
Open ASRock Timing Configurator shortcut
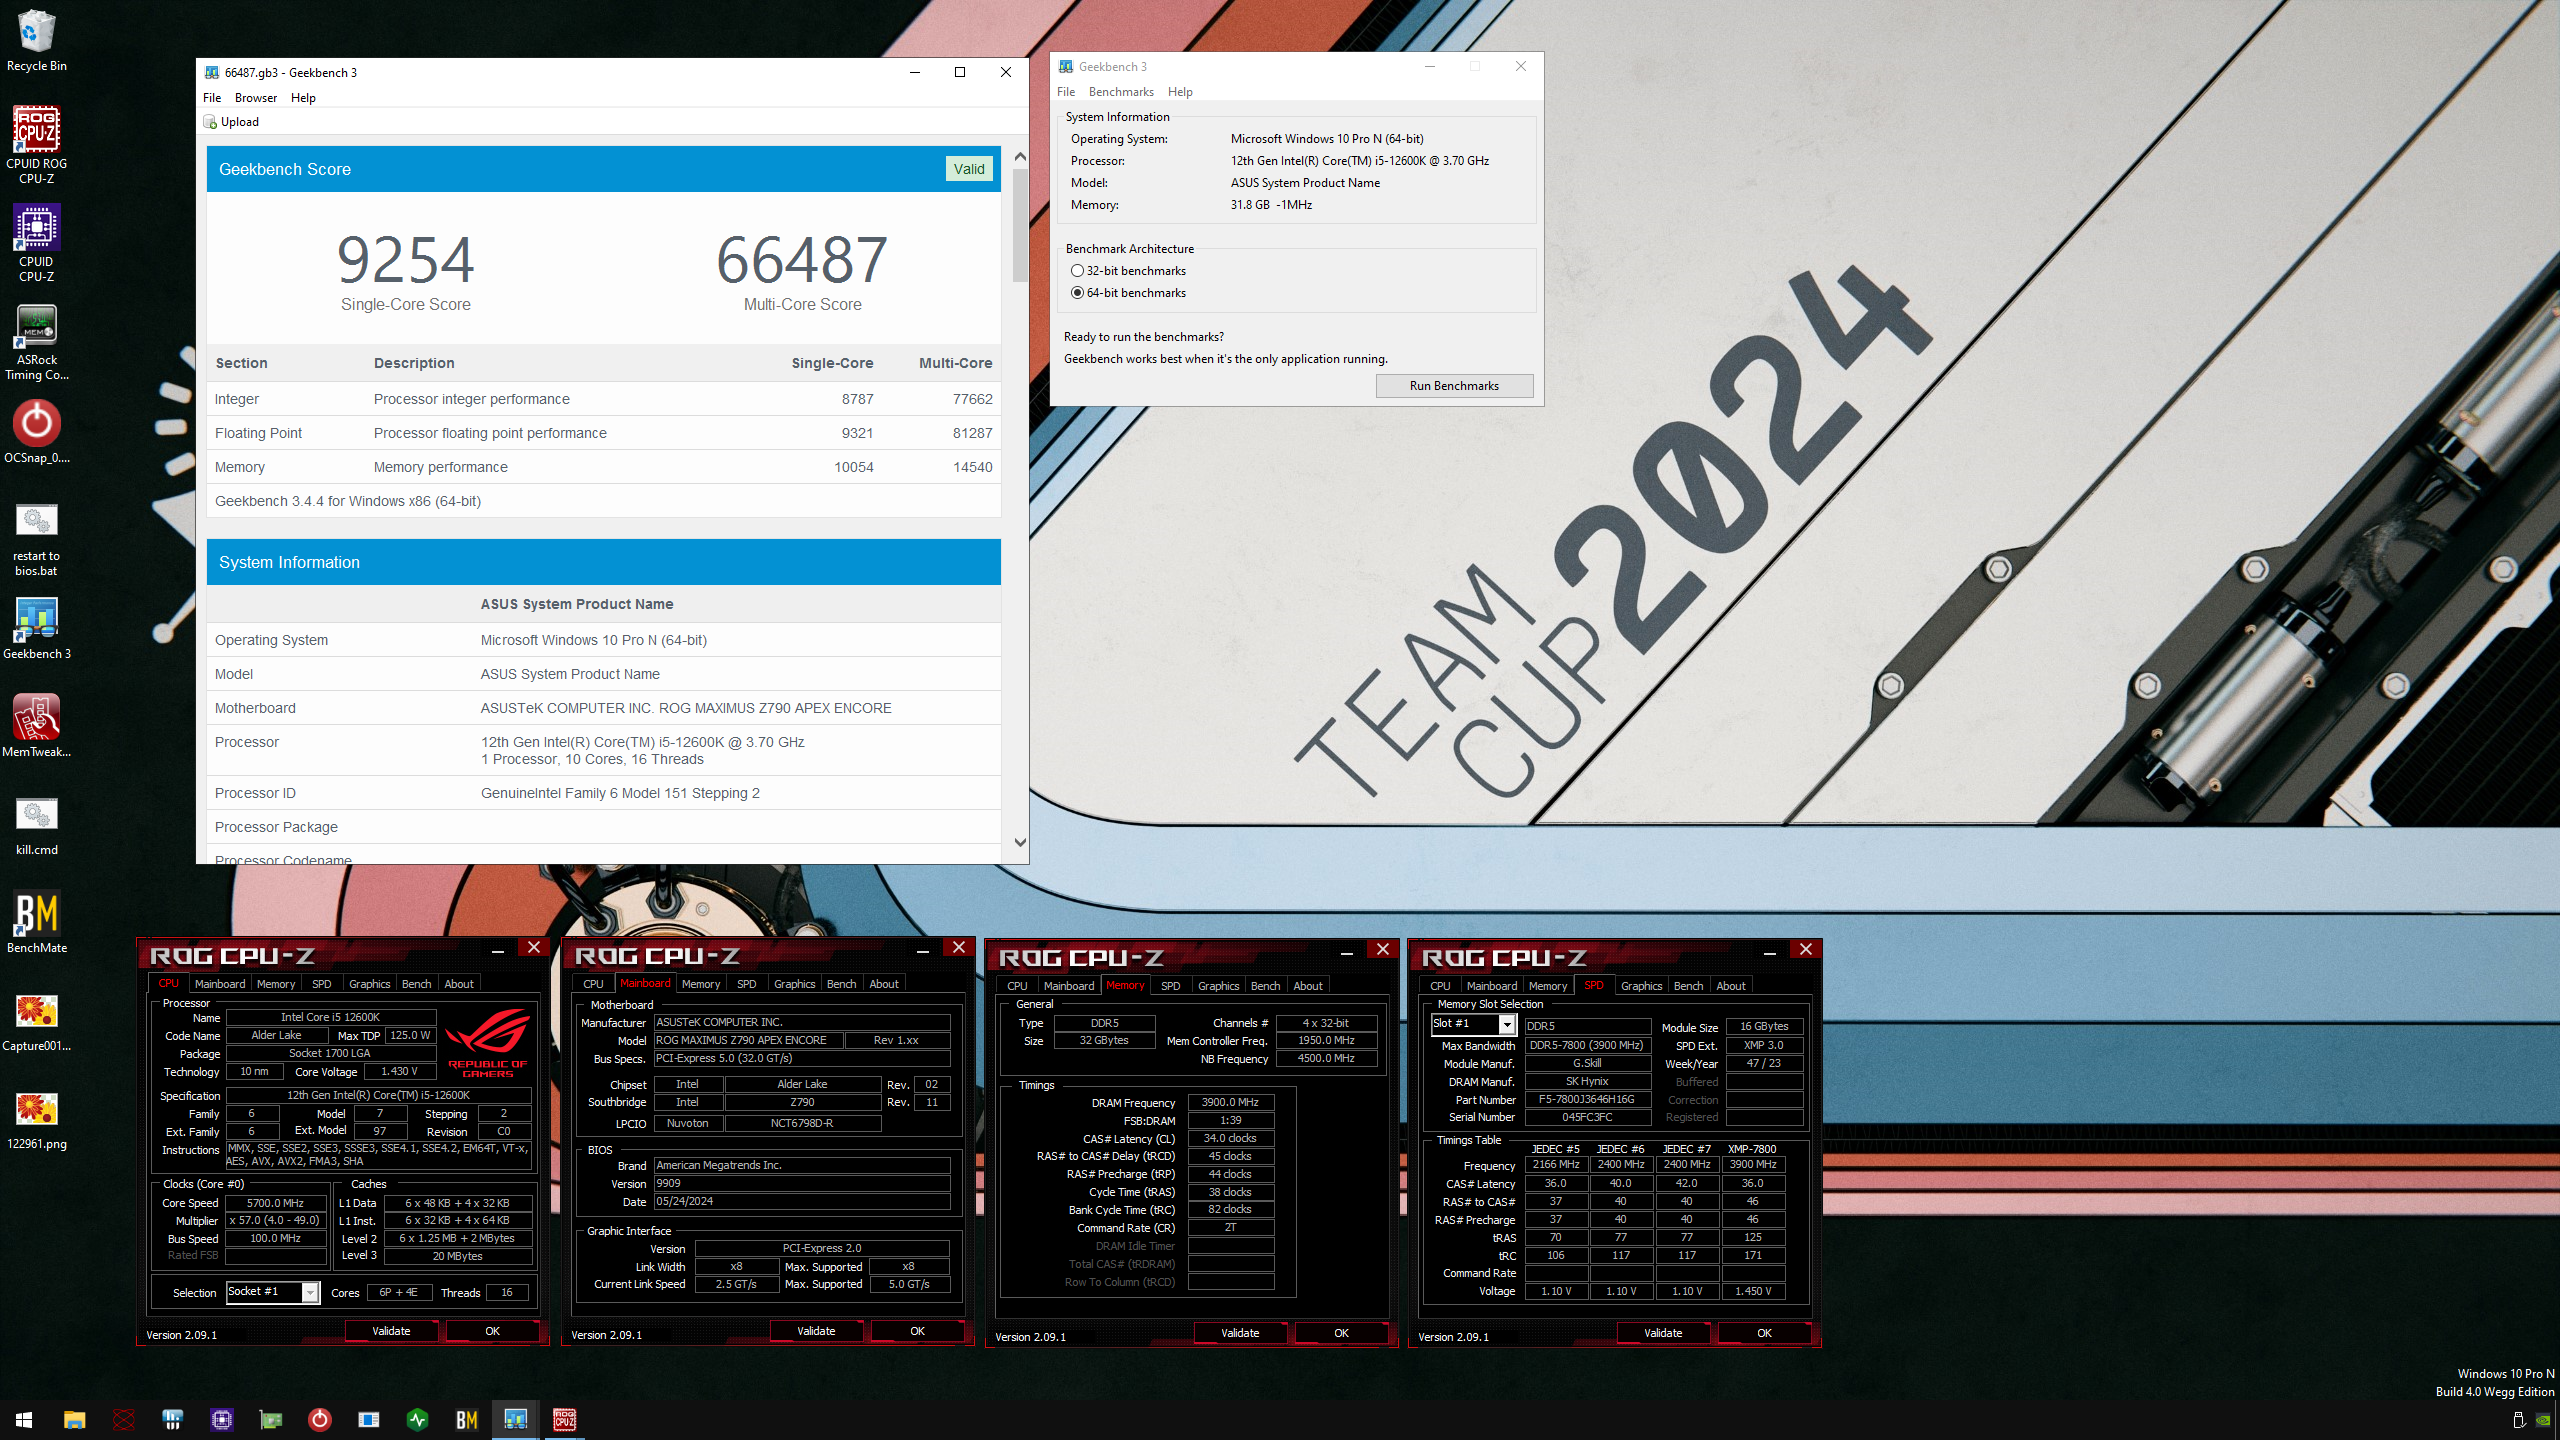(37, 342)
